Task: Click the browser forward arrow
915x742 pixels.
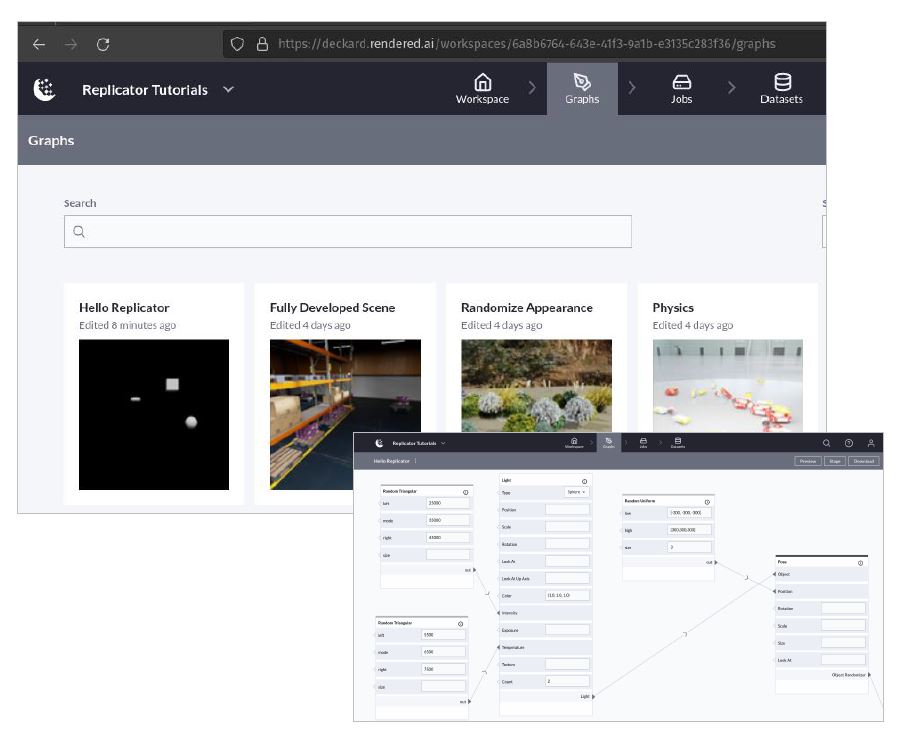Action: [x=71, y=44]
